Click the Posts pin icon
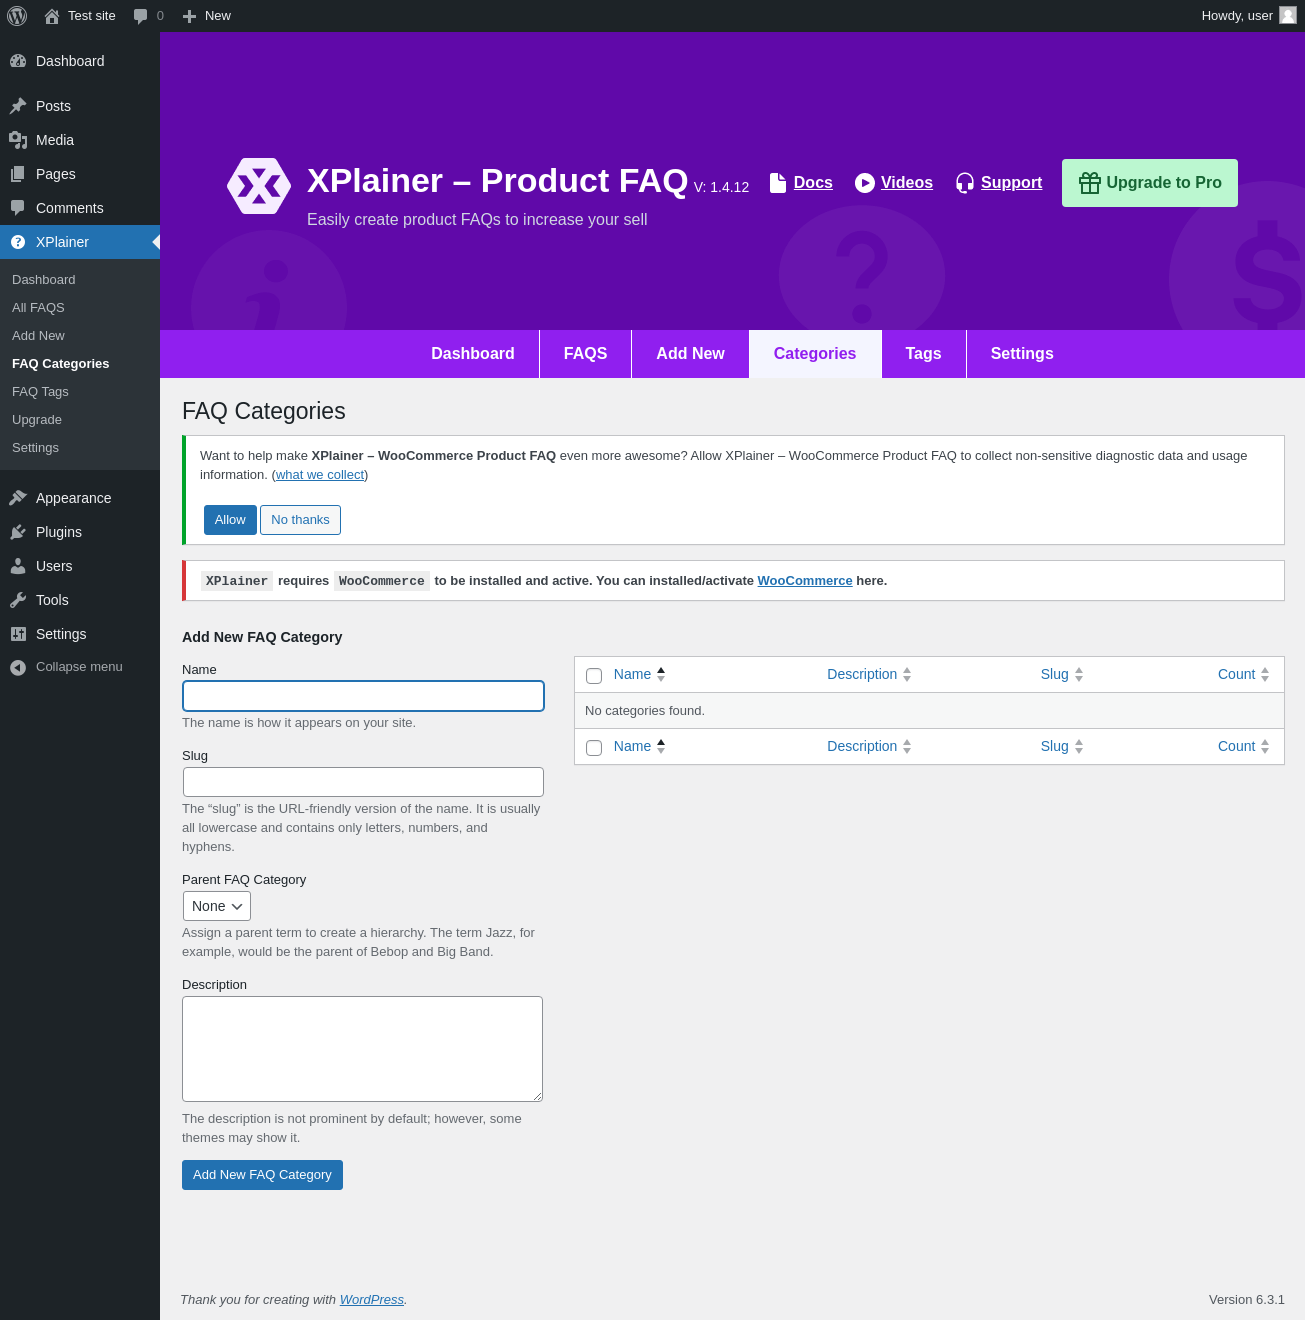 (x=18, y=106)
